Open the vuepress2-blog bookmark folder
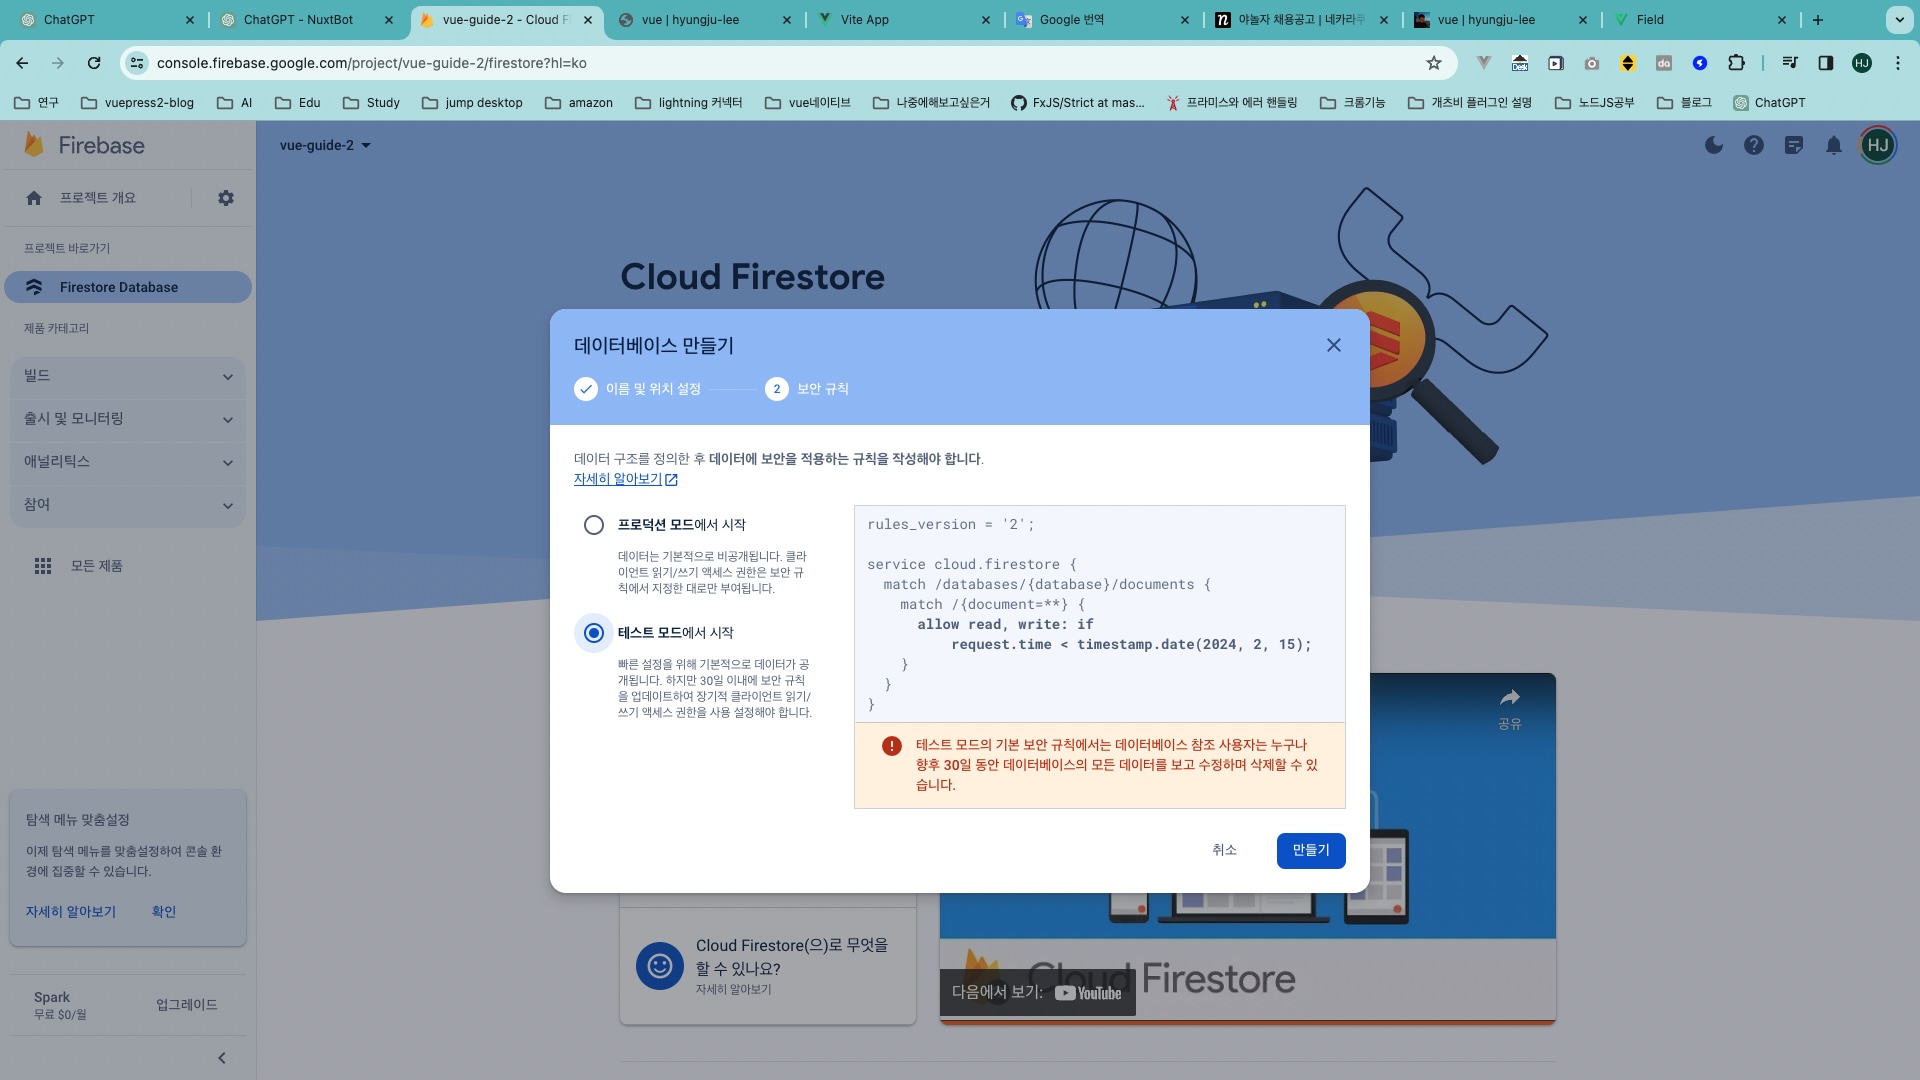Viewport: 1920px width, 1080px height. click(137, 102)
